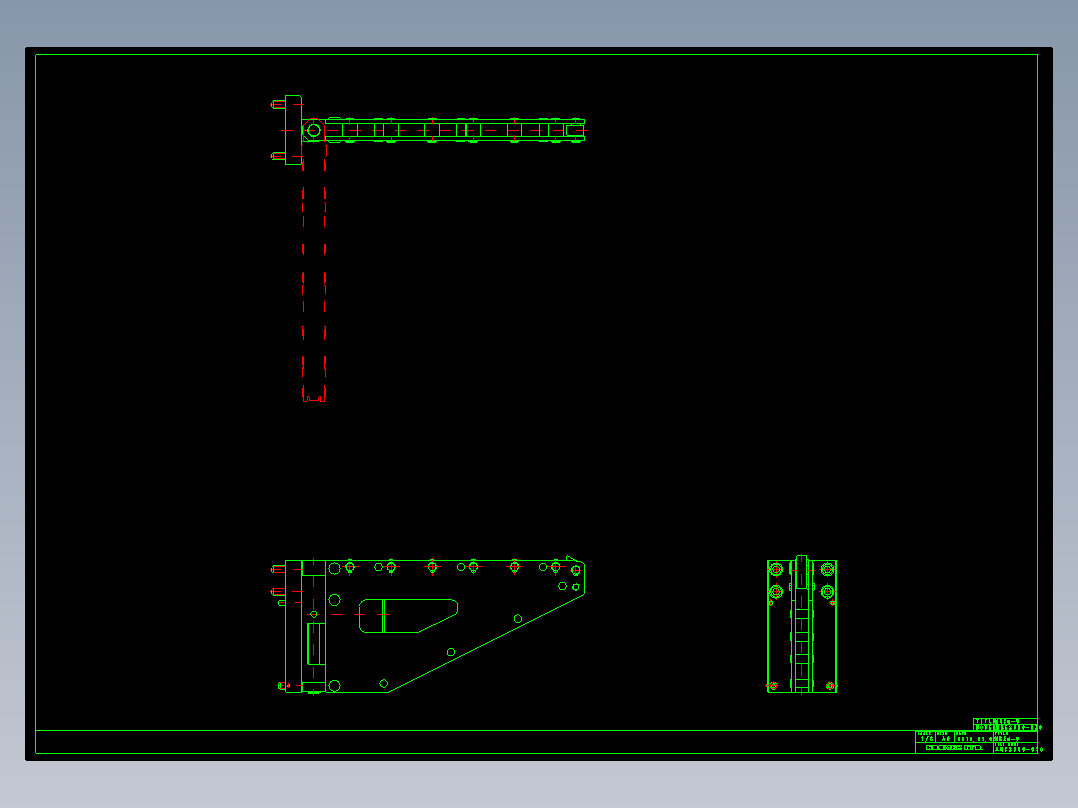
Task: Click the pivot circle in the top view
Action: tap(314, 130)
